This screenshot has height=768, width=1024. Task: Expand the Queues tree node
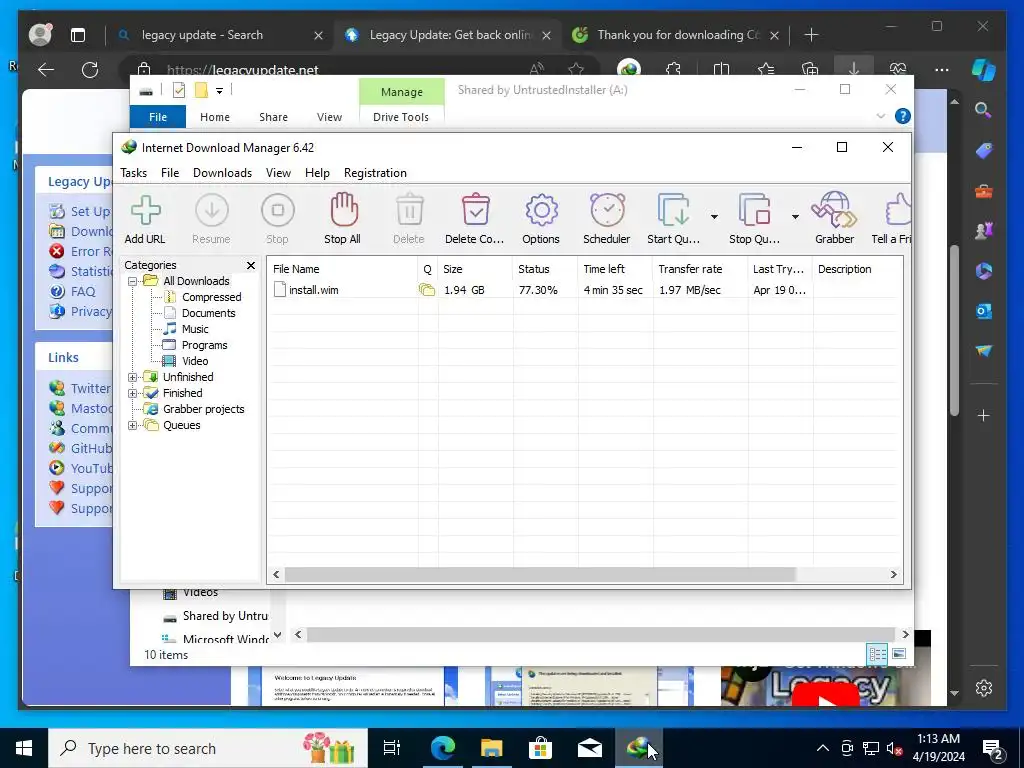[133, 425]
